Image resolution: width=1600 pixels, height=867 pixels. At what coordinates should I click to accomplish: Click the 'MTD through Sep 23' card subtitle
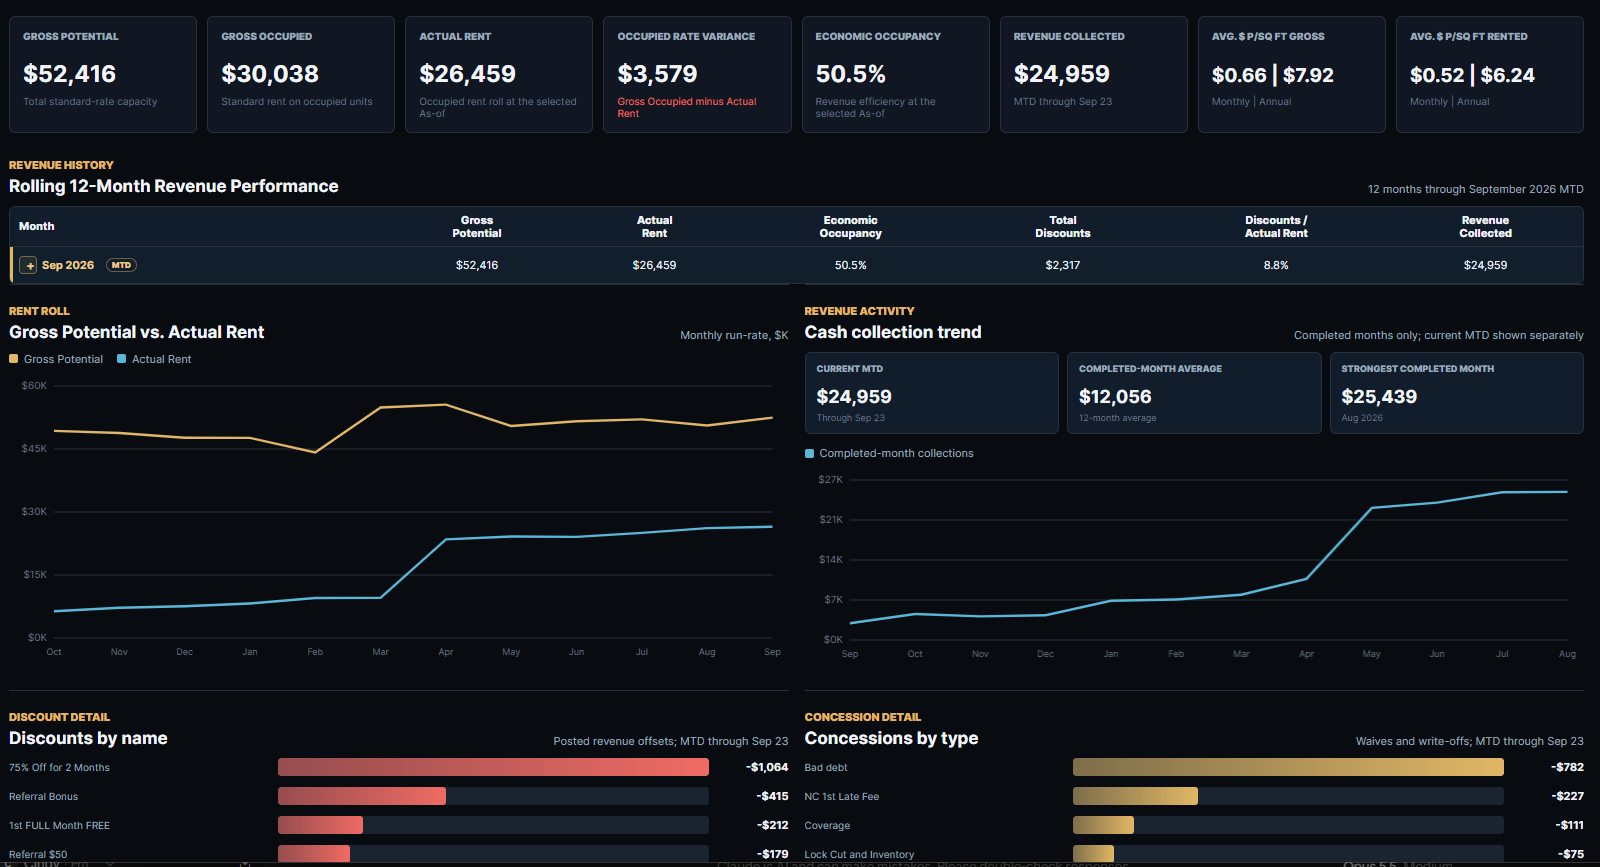coord(1062,101)
